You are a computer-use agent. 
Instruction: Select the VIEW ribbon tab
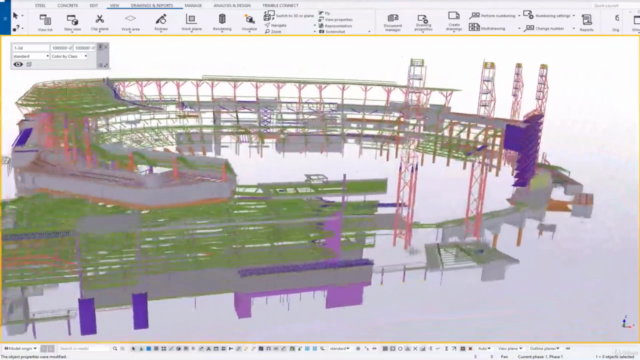[x=114, y=5]
